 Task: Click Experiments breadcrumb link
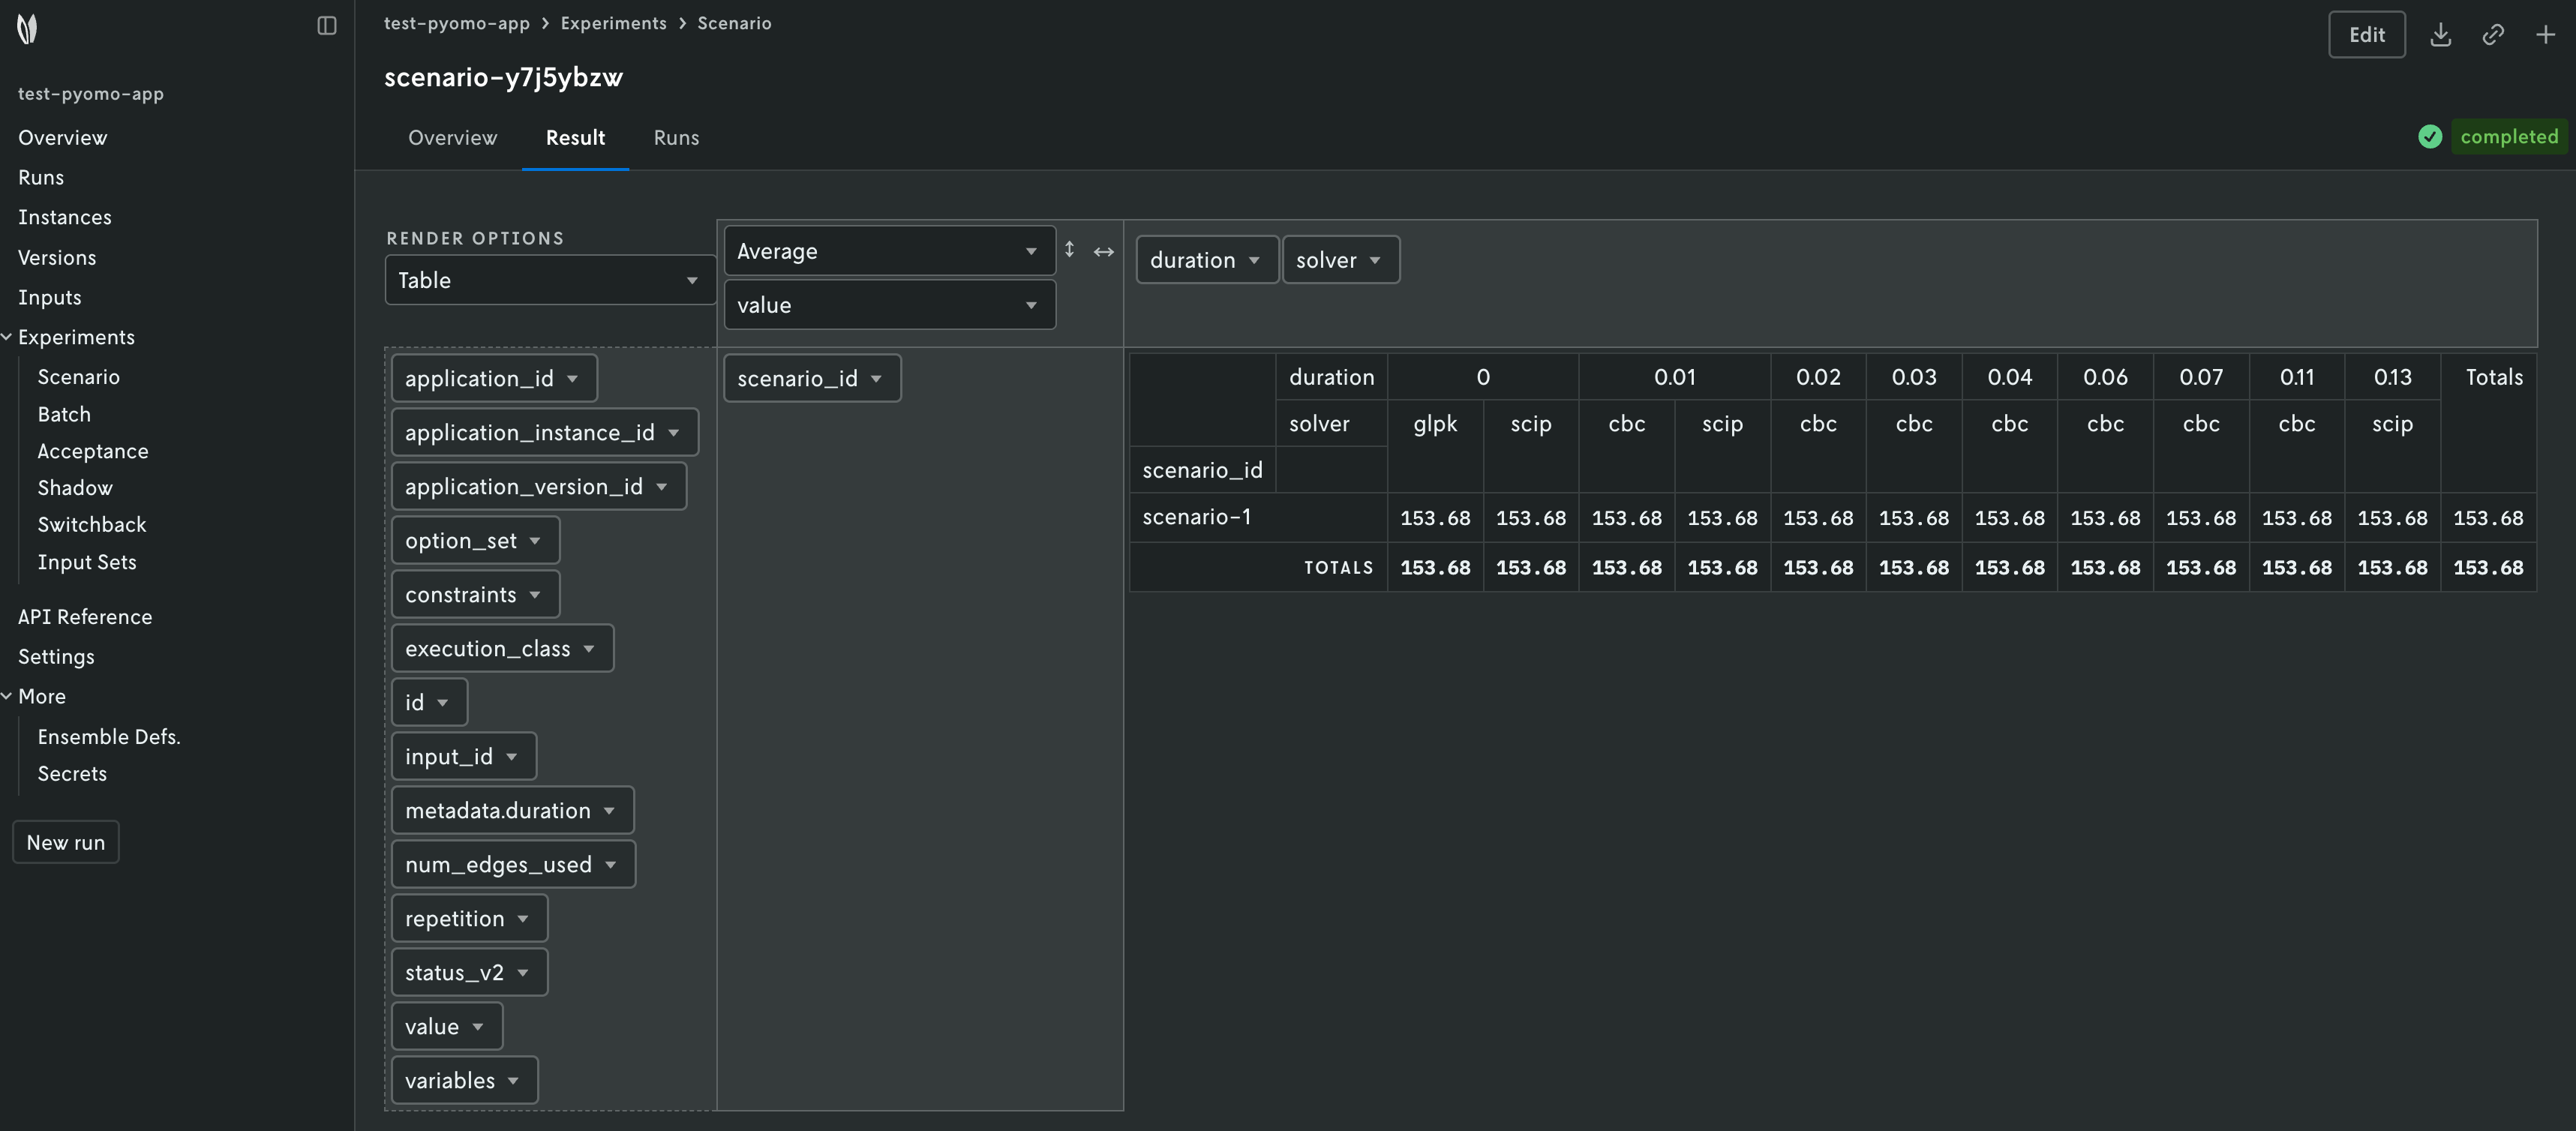click(x=613, y=23)
